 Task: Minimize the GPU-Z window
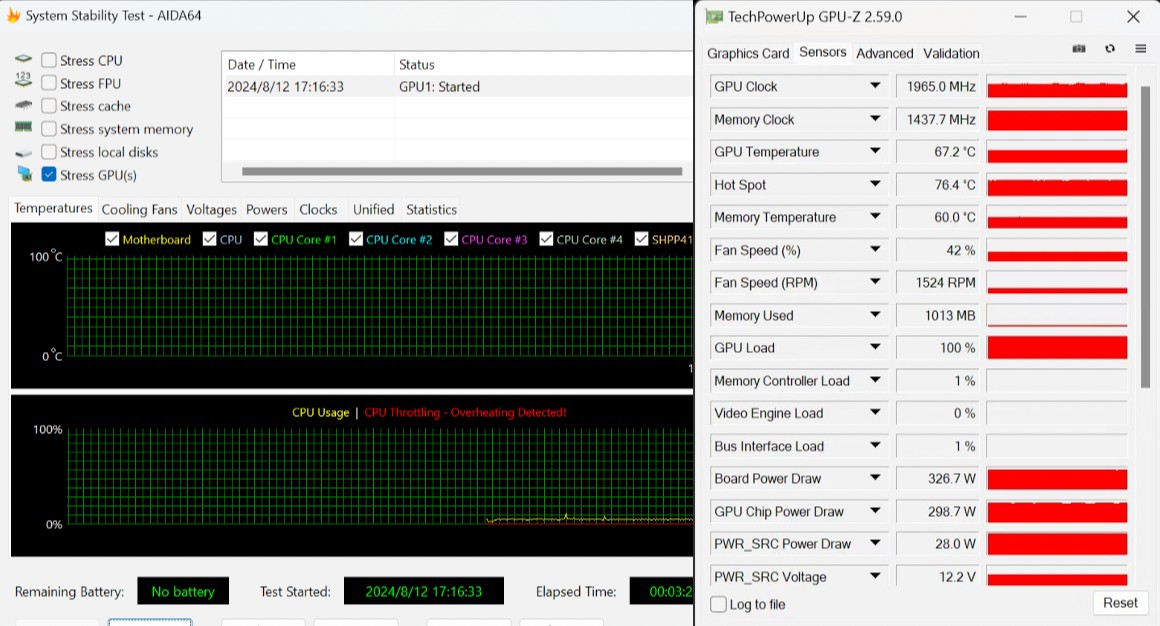coord(1020,16)
